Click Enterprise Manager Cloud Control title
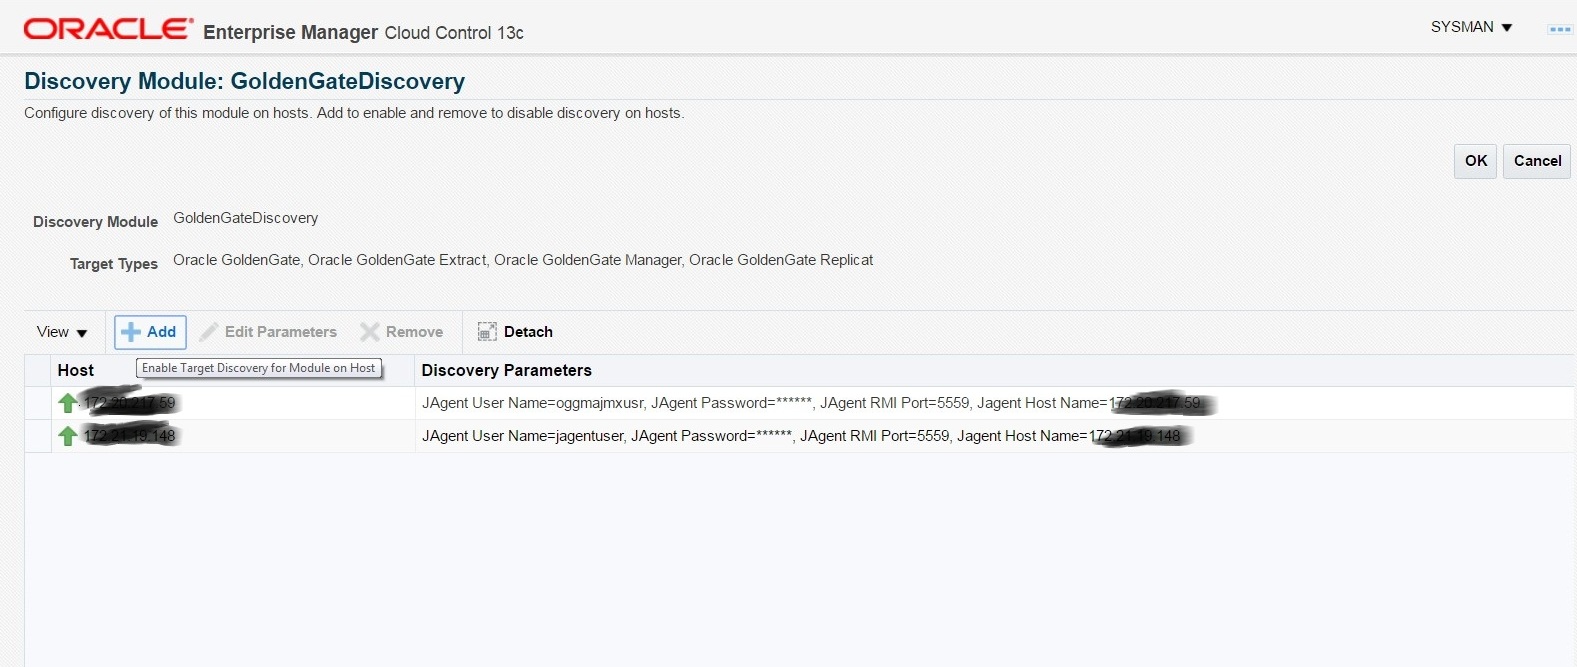 [x=363, y=32]
